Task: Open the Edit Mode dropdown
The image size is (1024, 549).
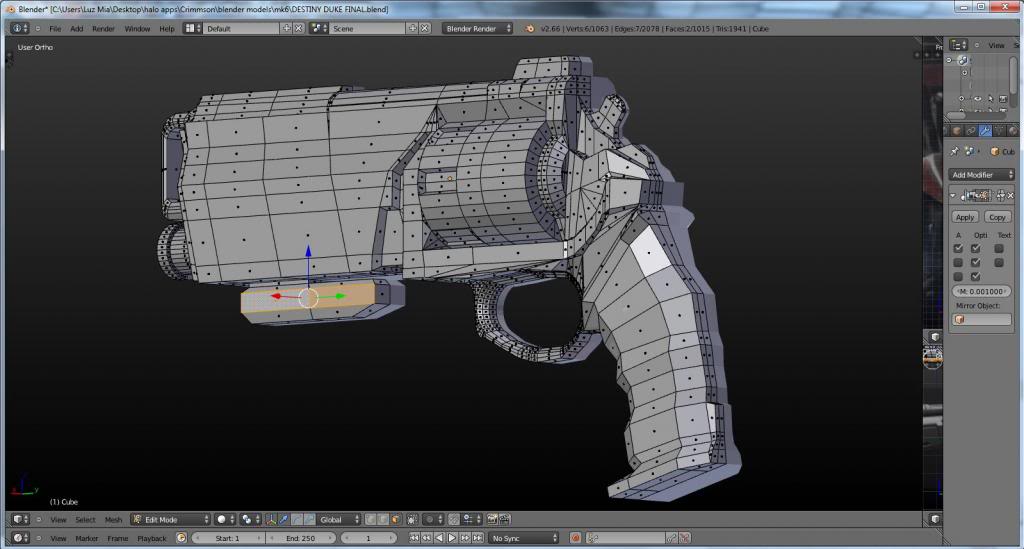Action: (170, 520)
